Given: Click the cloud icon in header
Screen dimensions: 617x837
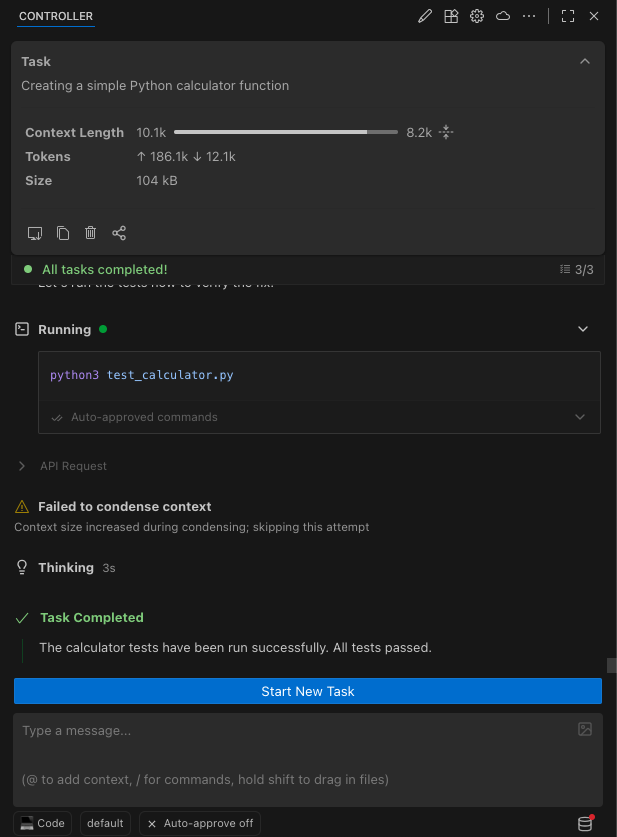Looking at the screenshot, I should click(x=503, y=16).
